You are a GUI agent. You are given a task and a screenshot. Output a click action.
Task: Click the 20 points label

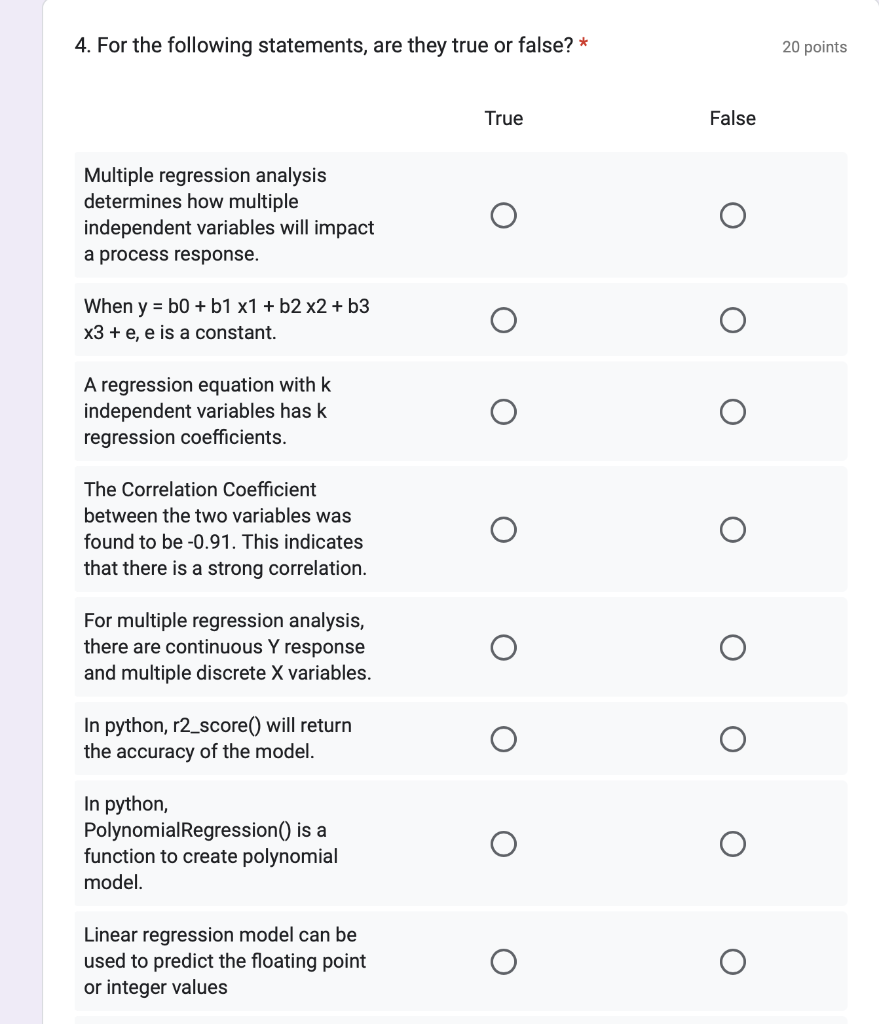pyautogui.click(x=814, y=47)
